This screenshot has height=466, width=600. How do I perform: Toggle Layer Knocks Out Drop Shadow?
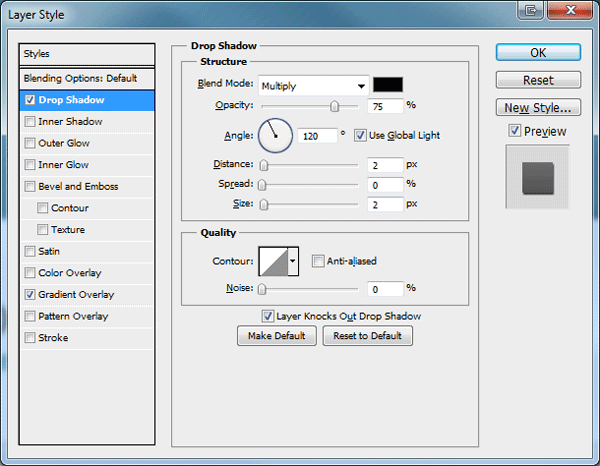267,316
